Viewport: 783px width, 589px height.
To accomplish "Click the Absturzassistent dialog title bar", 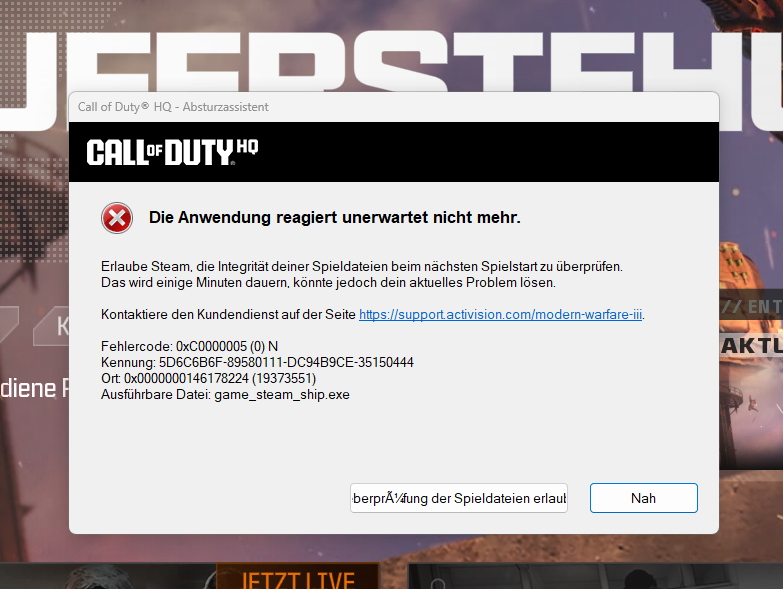I will pyautogui.click(x=394, y=107).
